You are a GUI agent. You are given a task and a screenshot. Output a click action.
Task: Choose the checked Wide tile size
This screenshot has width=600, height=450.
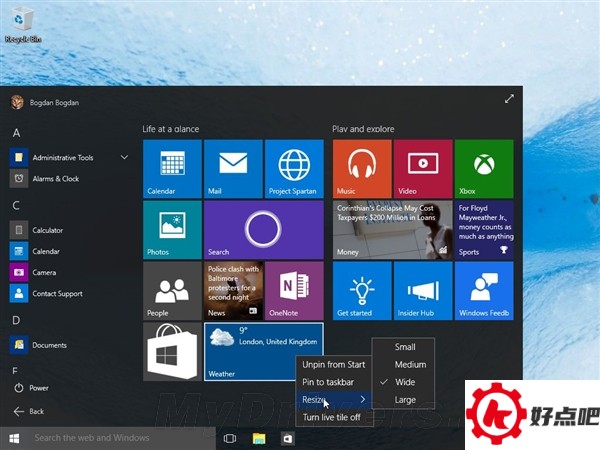click(x=405, y=382)
